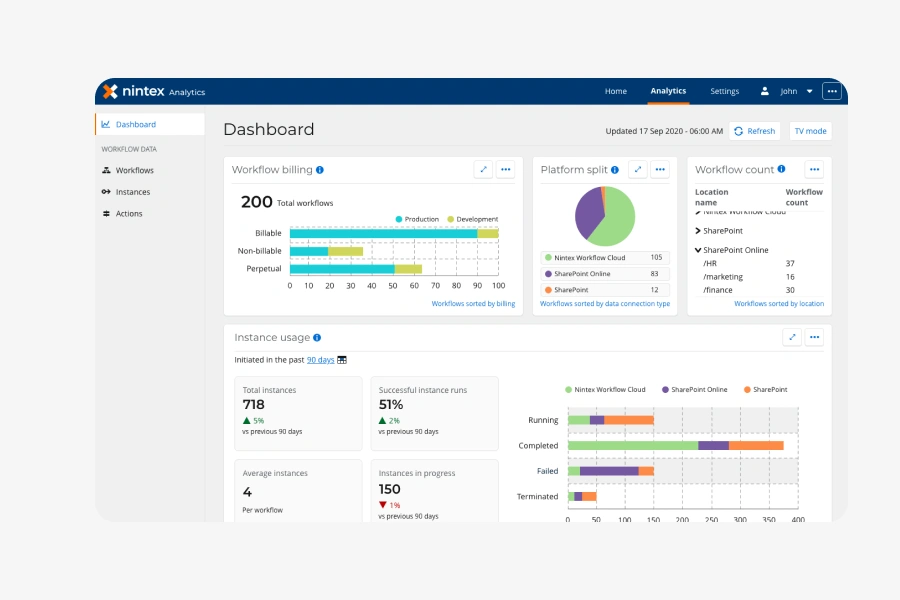Click the Completed bar in Instance usage chart

676,446
